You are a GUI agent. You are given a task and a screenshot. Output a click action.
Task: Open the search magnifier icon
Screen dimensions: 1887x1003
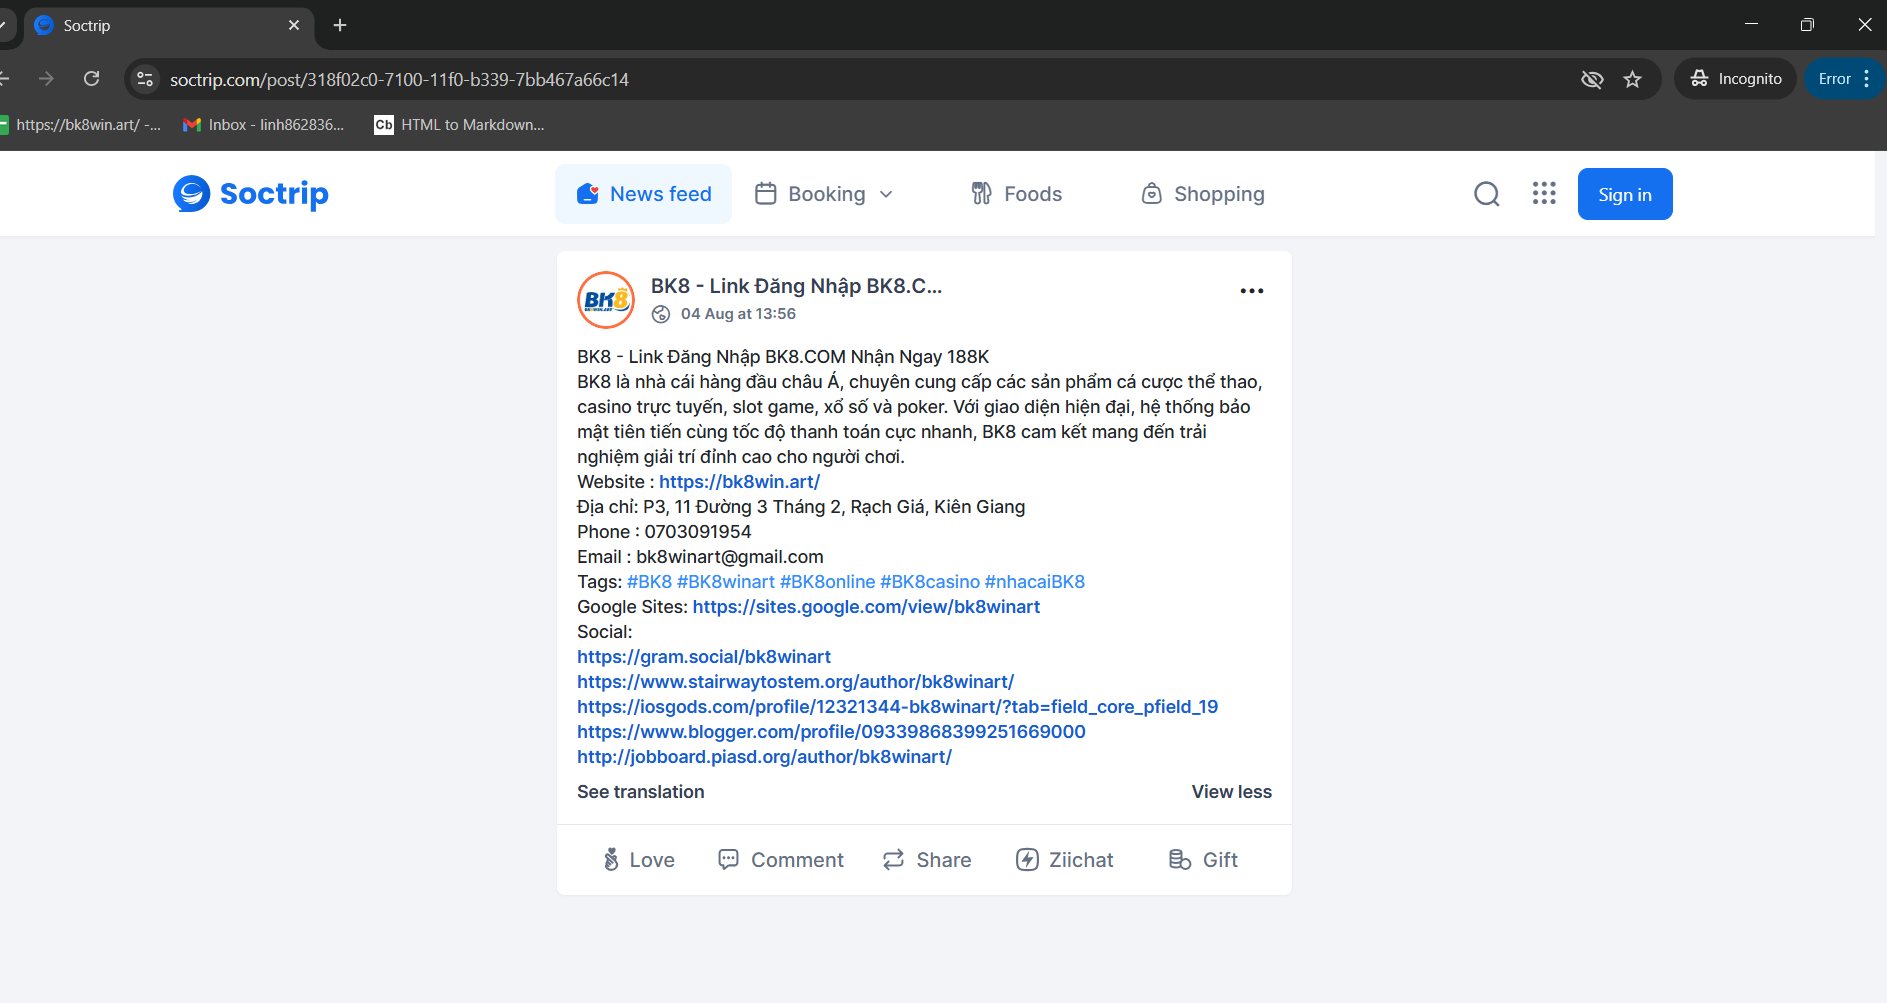1486,194
